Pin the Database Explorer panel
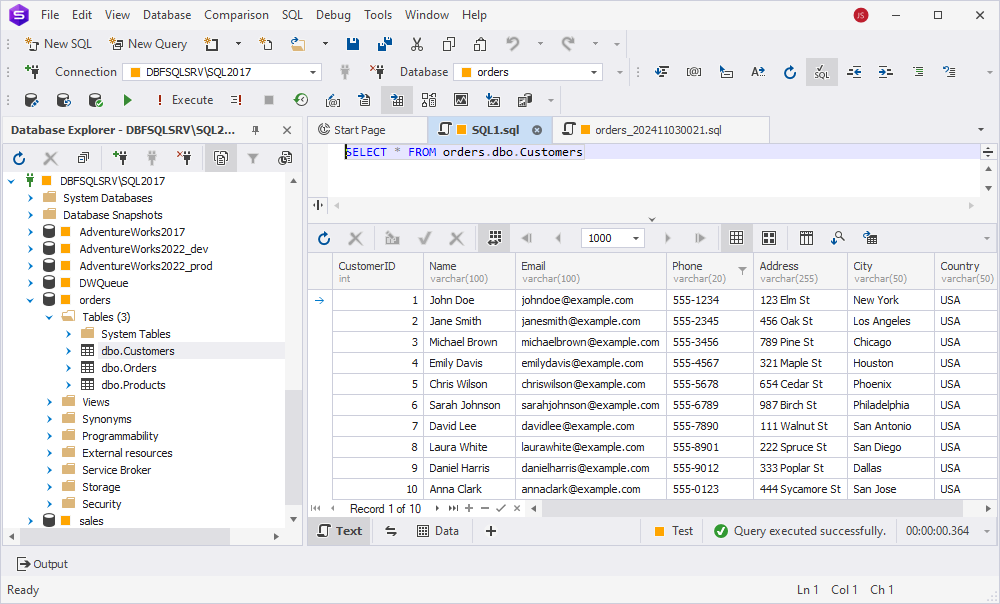This screenshot has width=1000, height=604. [x=255, y=130]
